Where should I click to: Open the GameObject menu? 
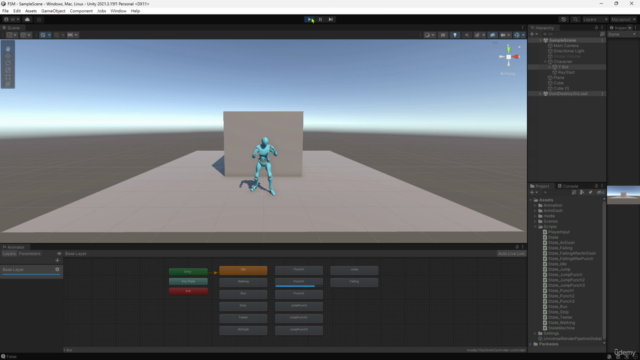53,11
